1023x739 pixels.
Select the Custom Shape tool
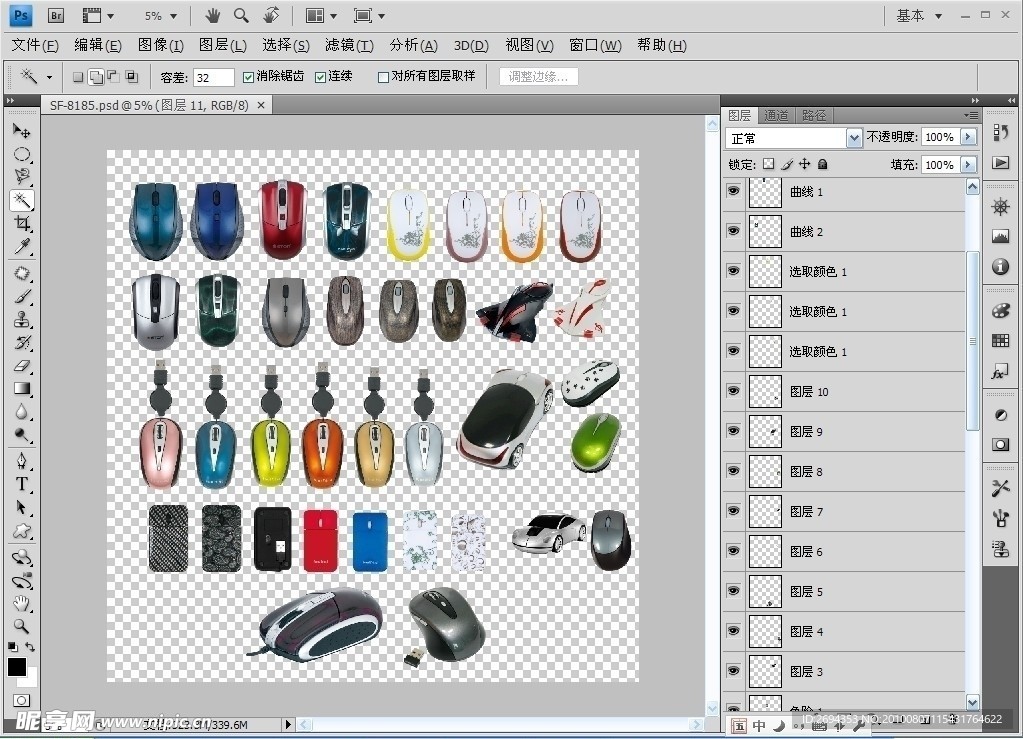tap(22, 531)
